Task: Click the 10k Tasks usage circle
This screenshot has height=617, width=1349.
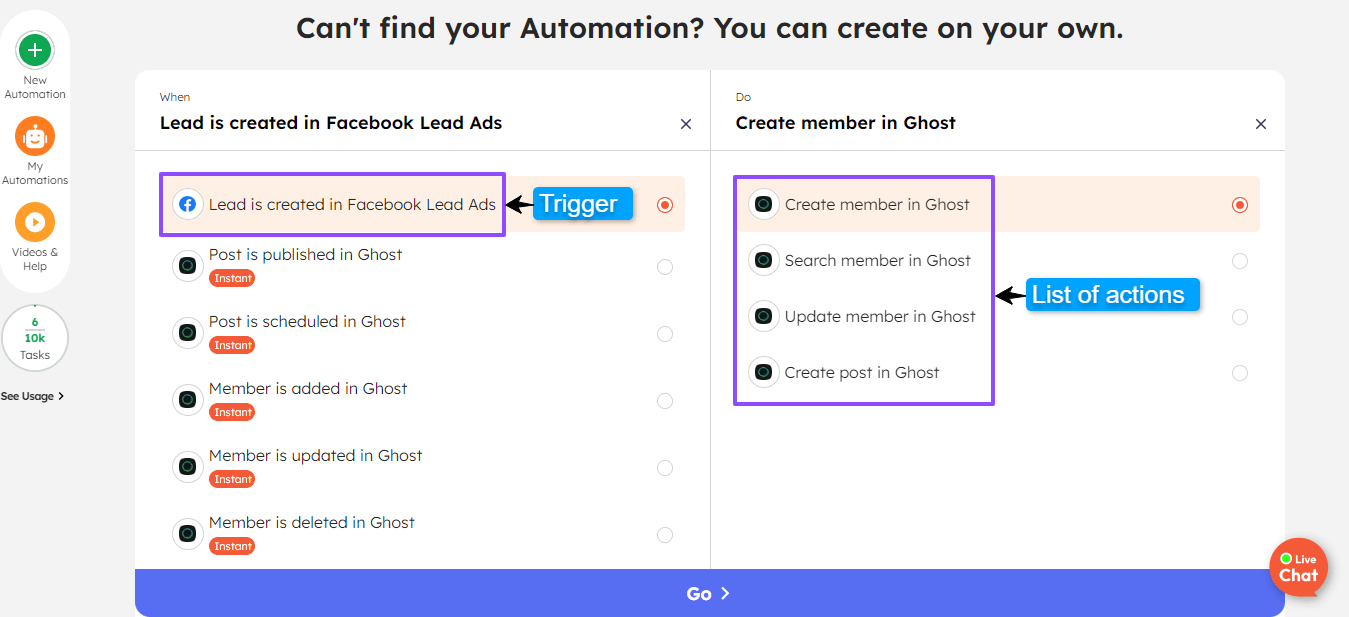Action: click(x=35, y=337)
